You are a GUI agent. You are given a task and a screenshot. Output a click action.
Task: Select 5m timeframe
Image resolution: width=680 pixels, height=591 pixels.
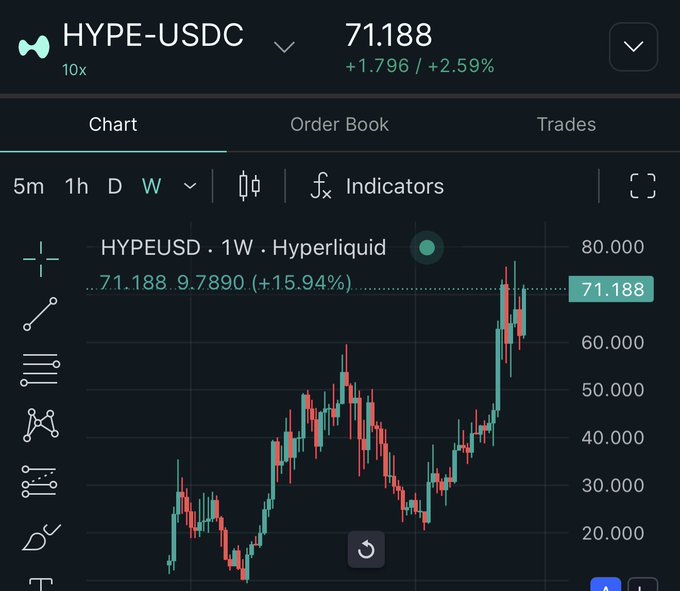[29, 186]
